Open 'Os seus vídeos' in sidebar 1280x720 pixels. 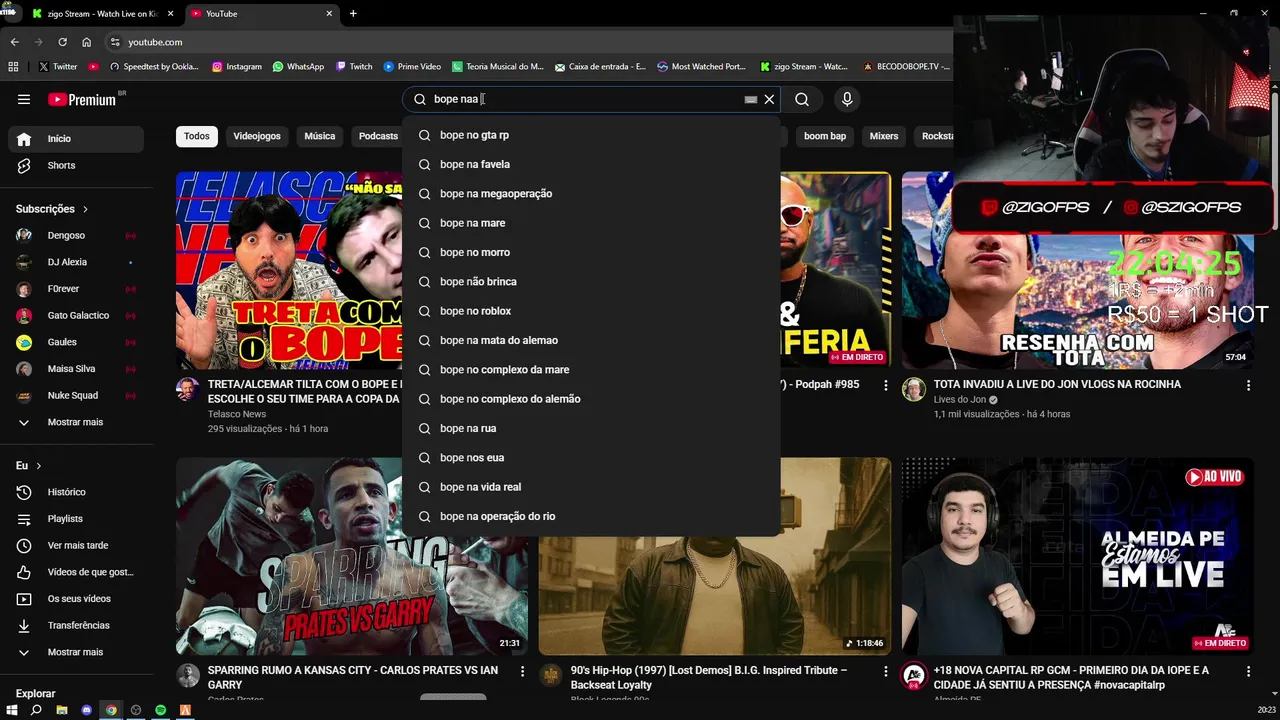click(76, 599)
